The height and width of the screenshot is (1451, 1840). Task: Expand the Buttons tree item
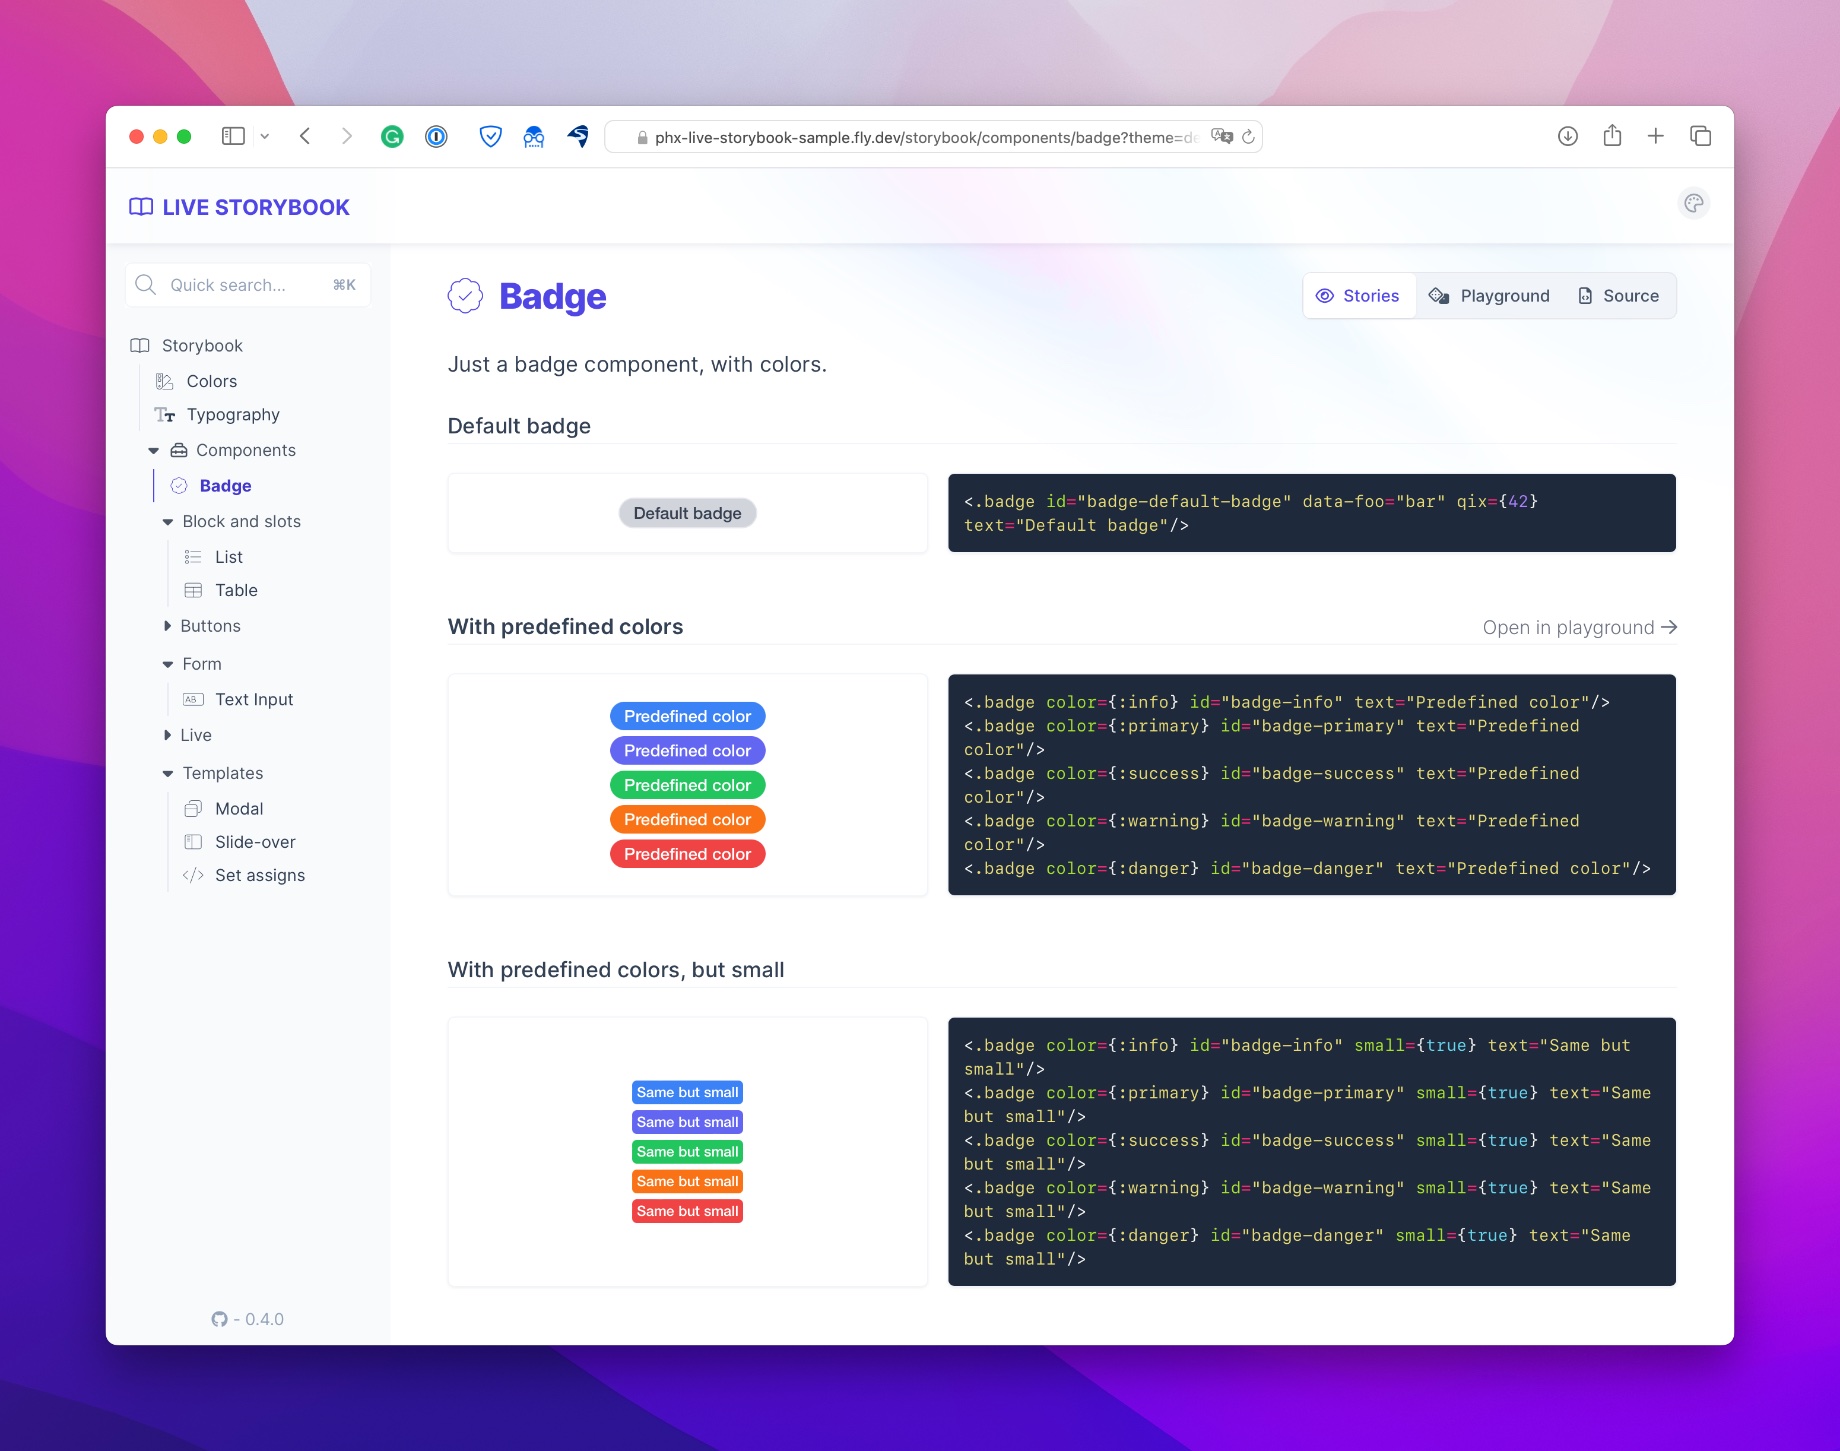pos(167,626)
